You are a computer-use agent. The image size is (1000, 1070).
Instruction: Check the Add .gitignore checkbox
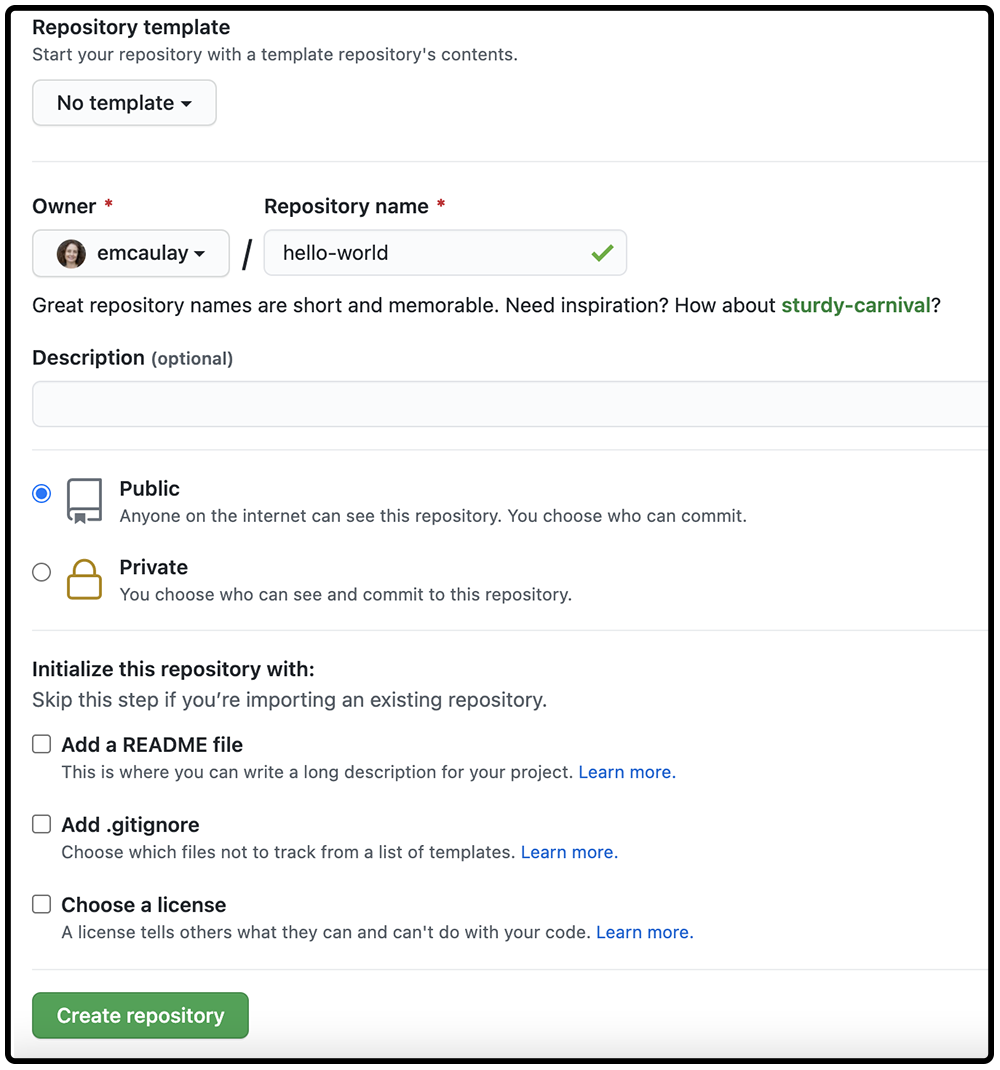click(41, 824)
